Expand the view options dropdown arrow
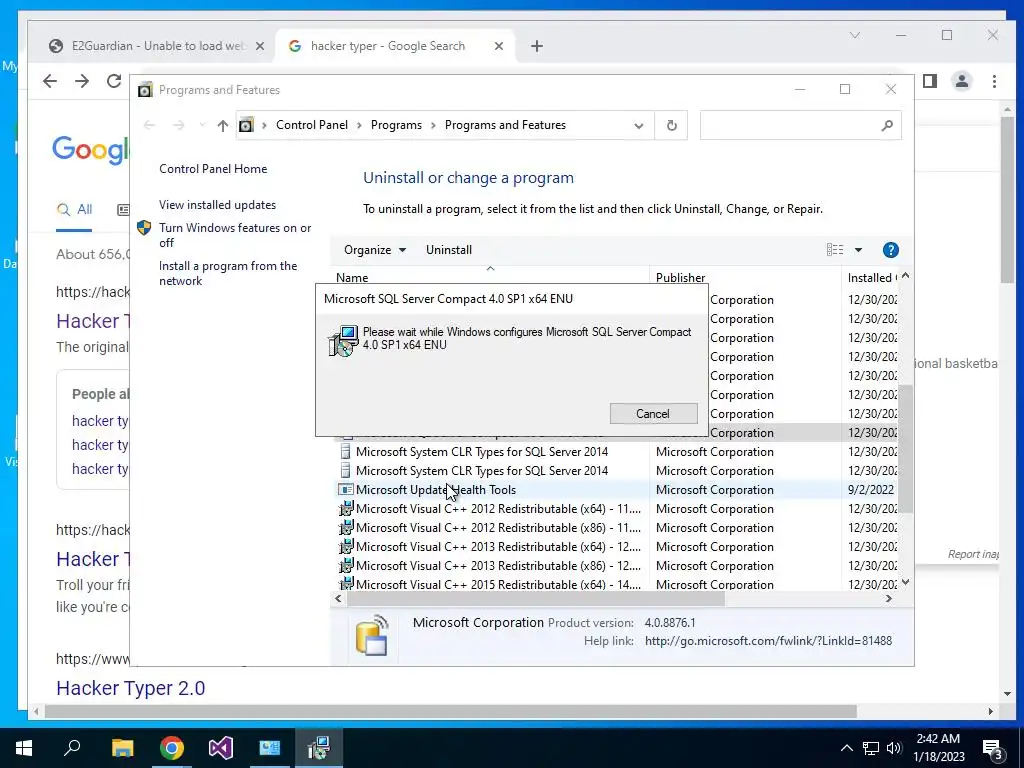 pos(858,250)
